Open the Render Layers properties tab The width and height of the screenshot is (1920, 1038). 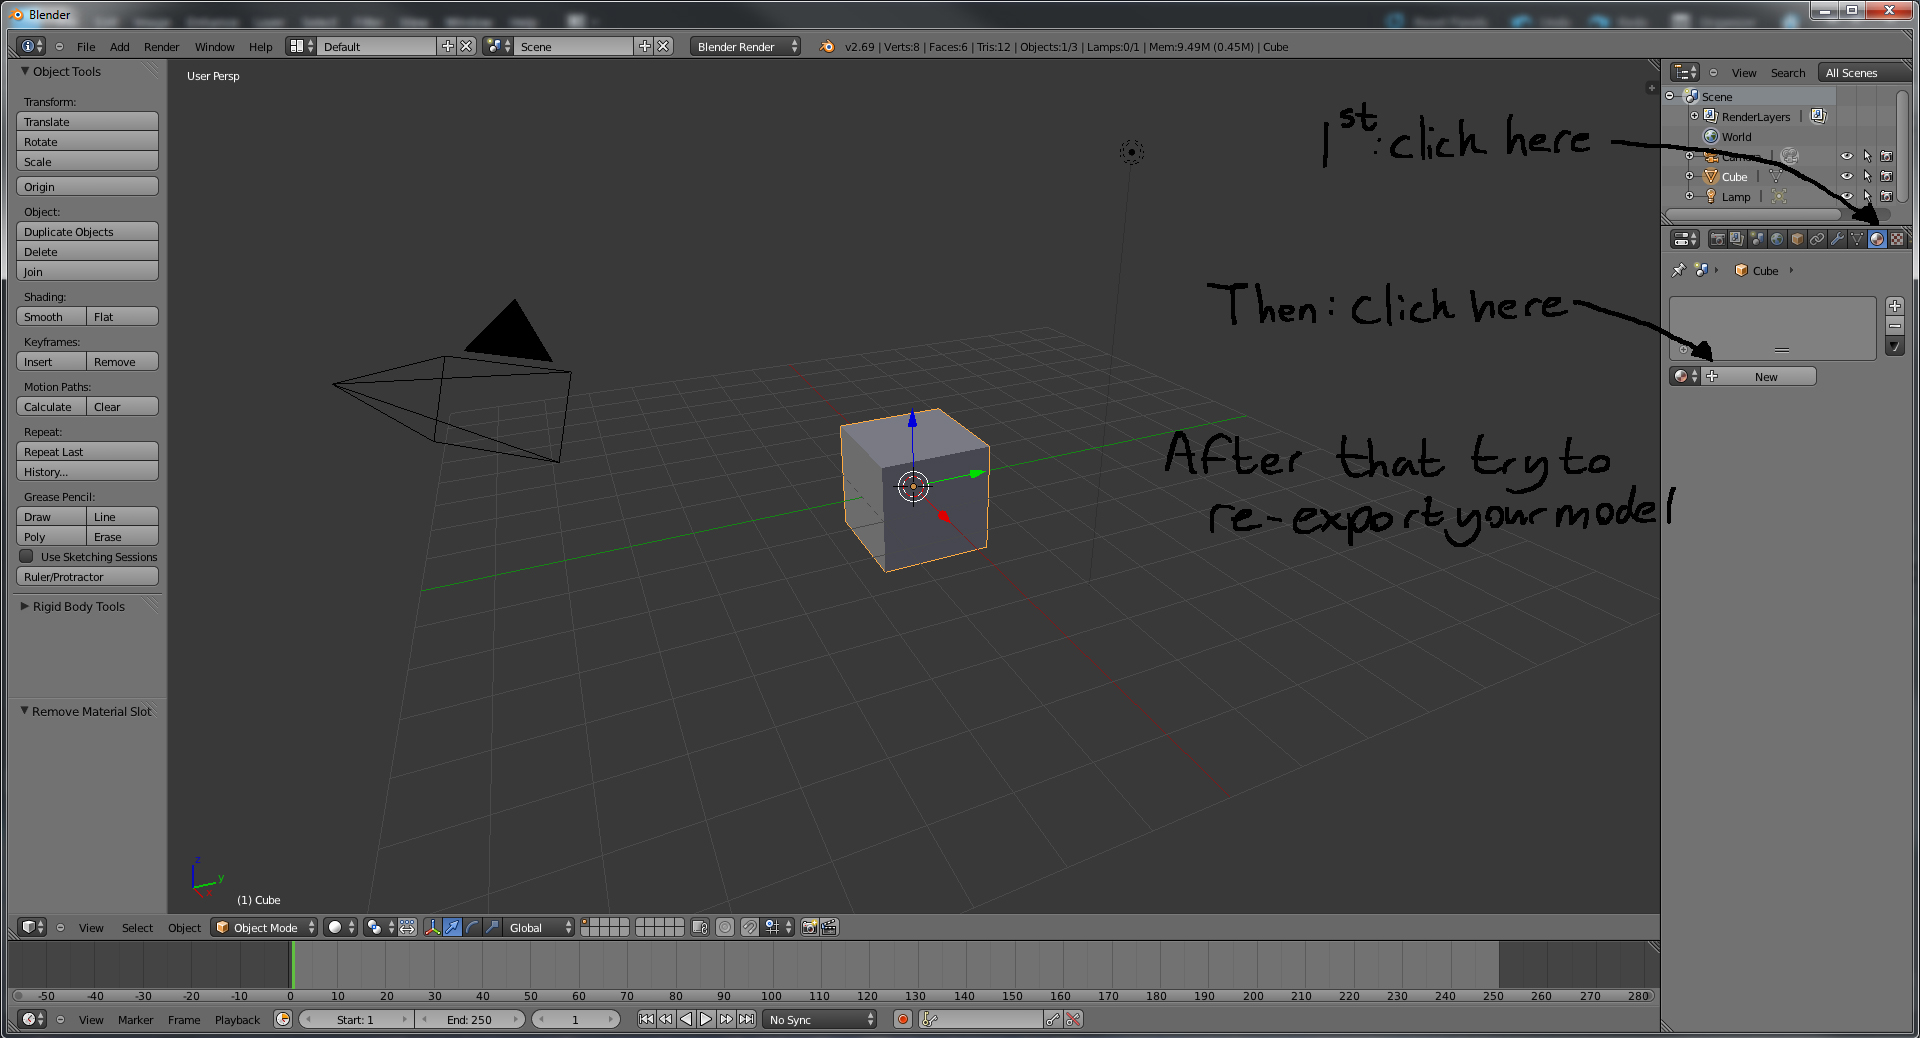(1737, 239)
